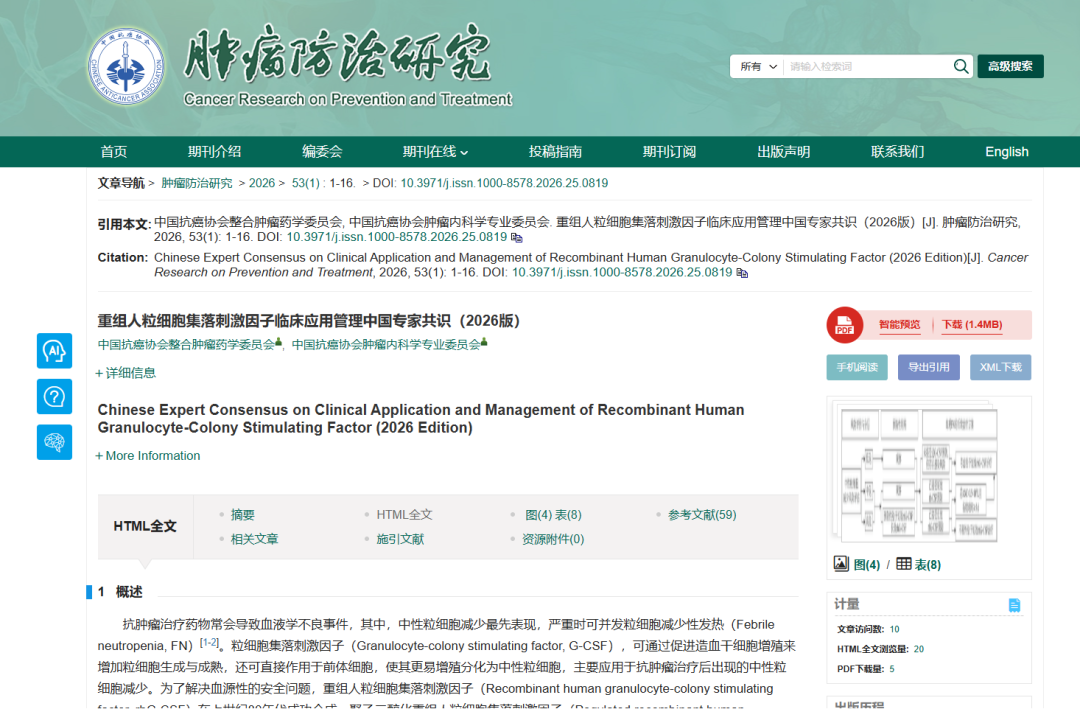Image resolution: width=1080 pixels, height=709 pixels.
Task: Open 图(4) 表(8) tab
Action: [553, 515]
